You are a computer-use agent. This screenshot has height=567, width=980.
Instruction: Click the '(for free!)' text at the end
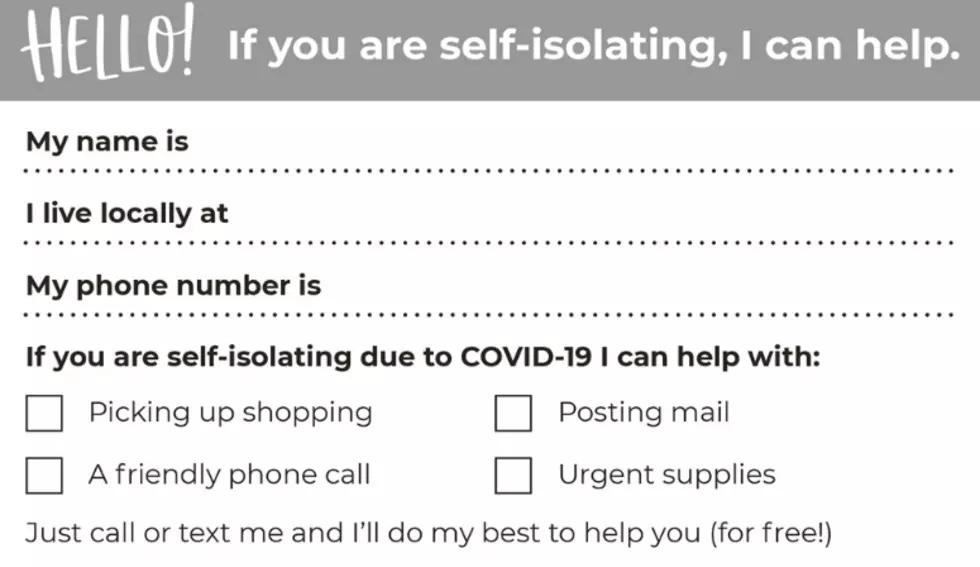click(x=771, y=533)
